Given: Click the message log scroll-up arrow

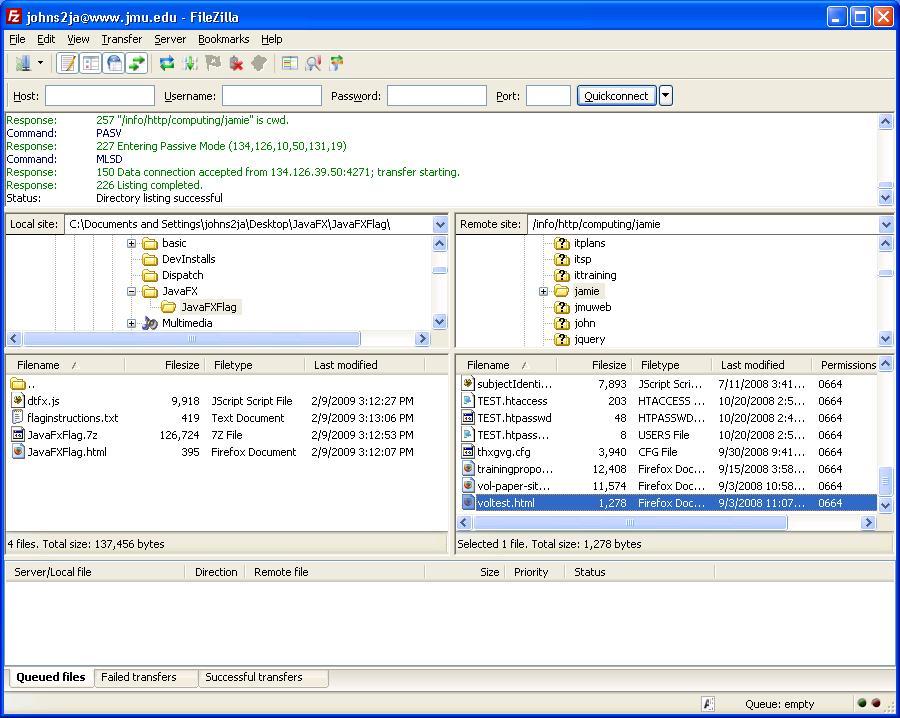Looking at the screenshot, I should tap(886, 122).
